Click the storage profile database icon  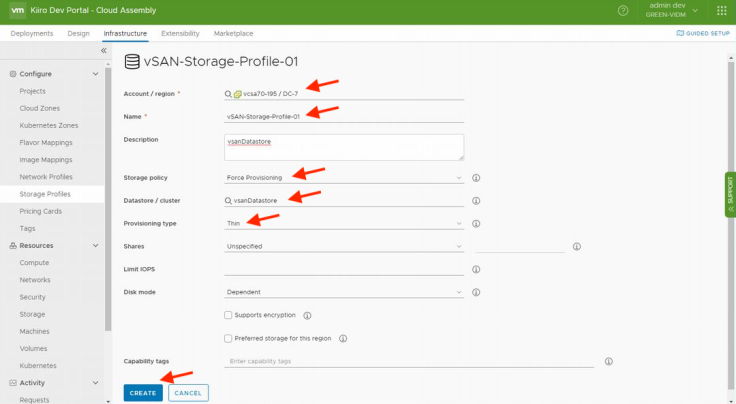[x=132, y=61]
